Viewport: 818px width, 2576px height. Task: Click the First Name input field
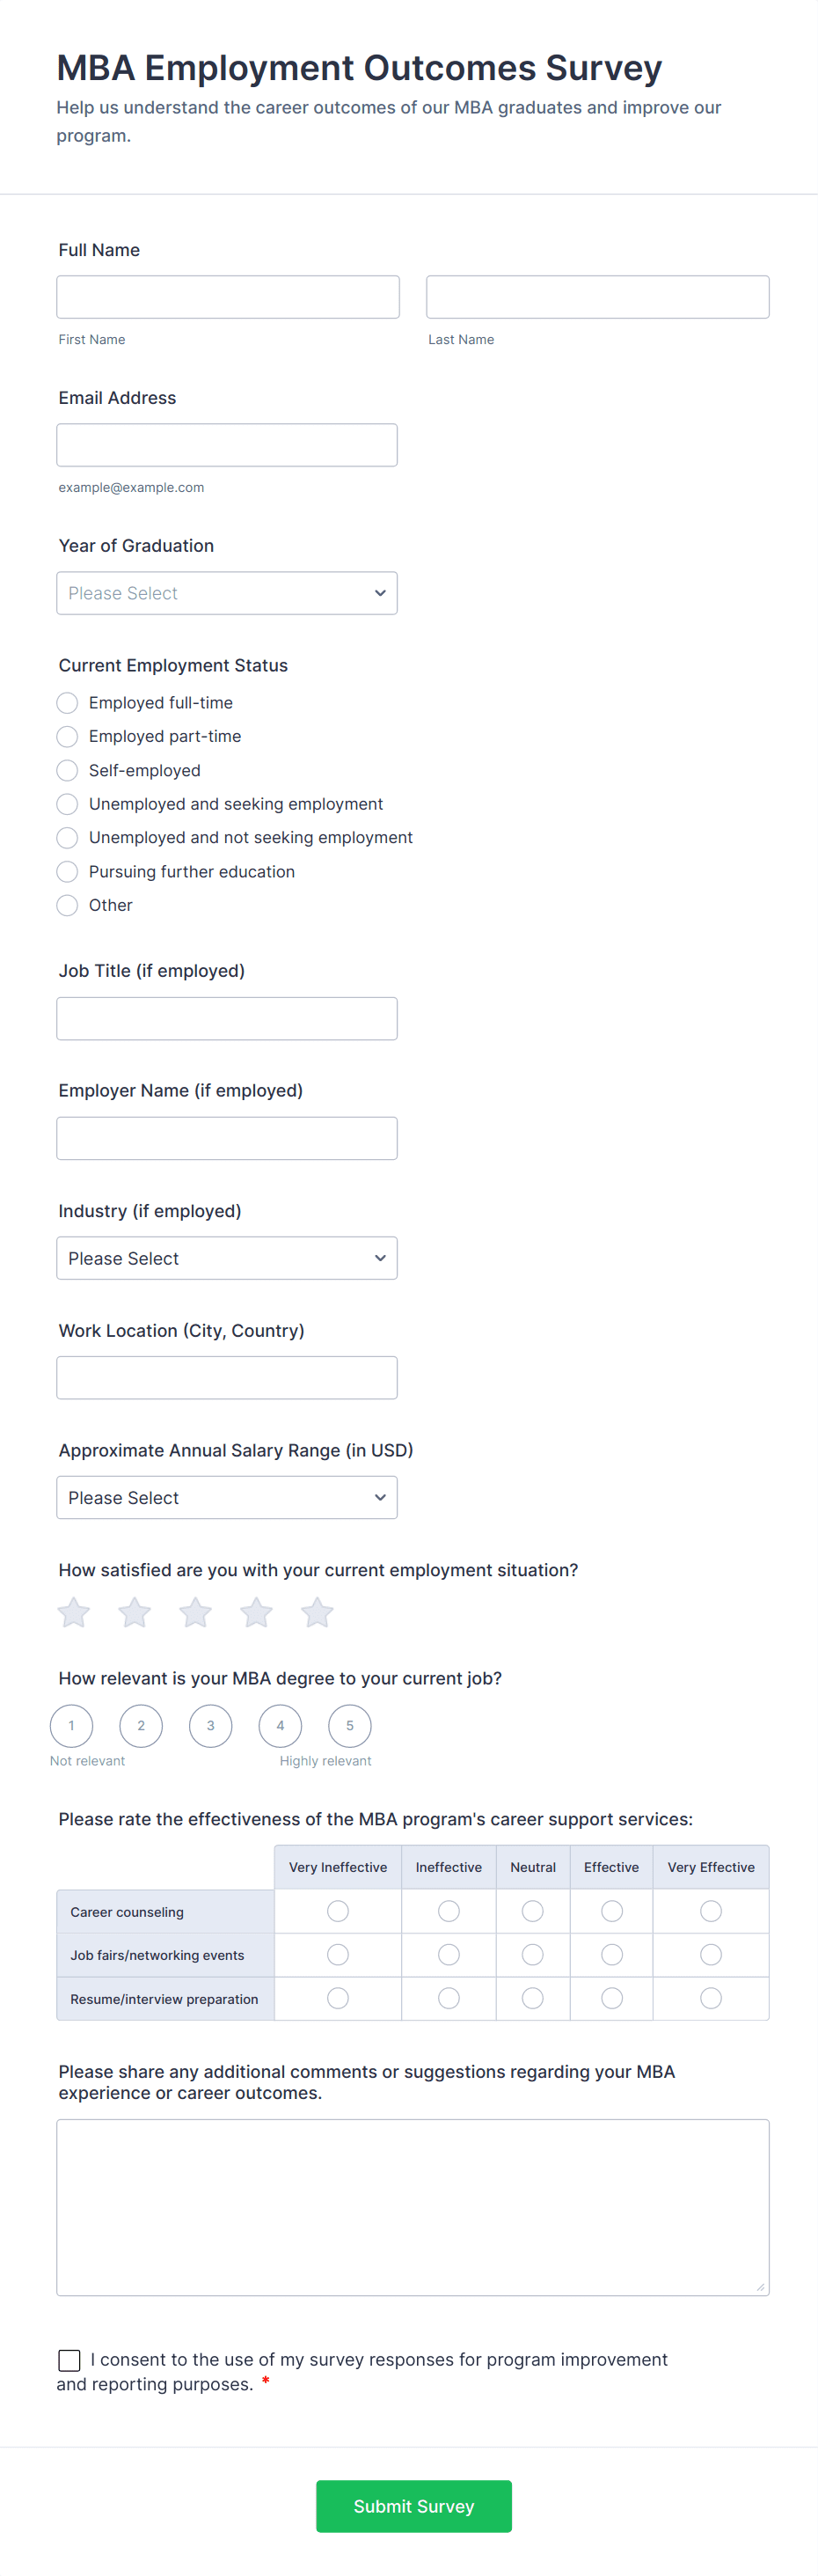click(228, 297)
